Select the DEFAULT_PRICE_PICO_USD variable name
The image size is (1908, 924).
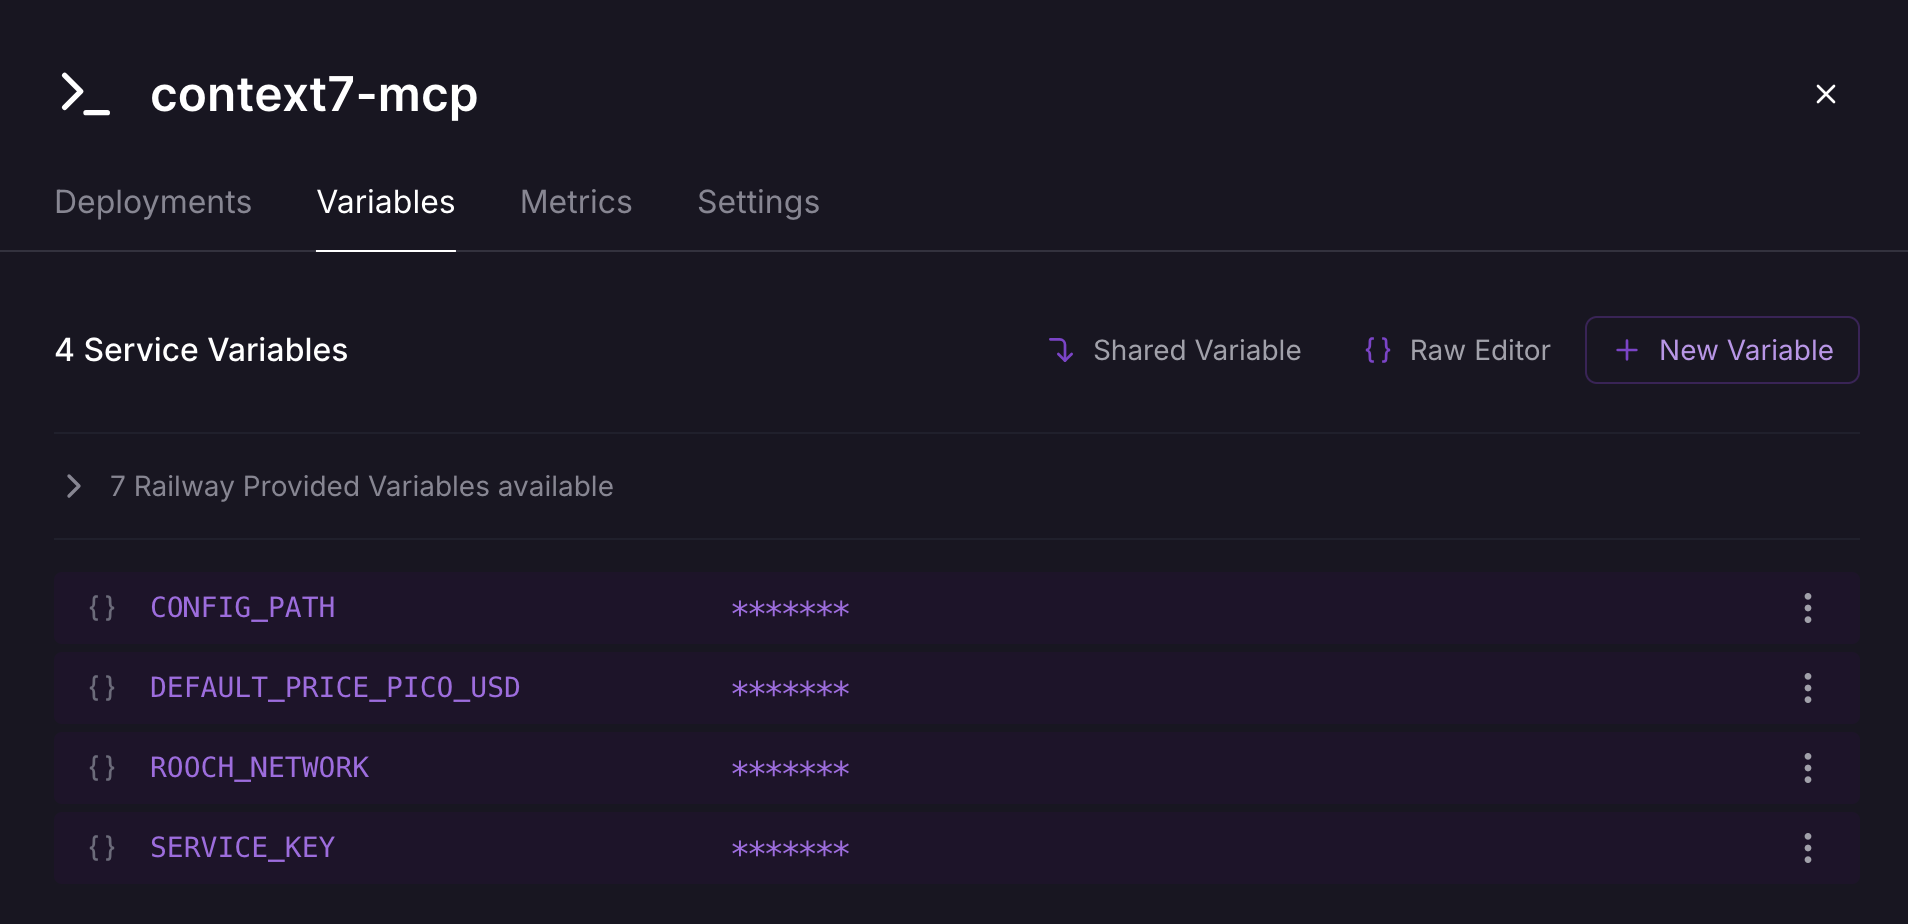pyautogui.click(x=335, y=687)
